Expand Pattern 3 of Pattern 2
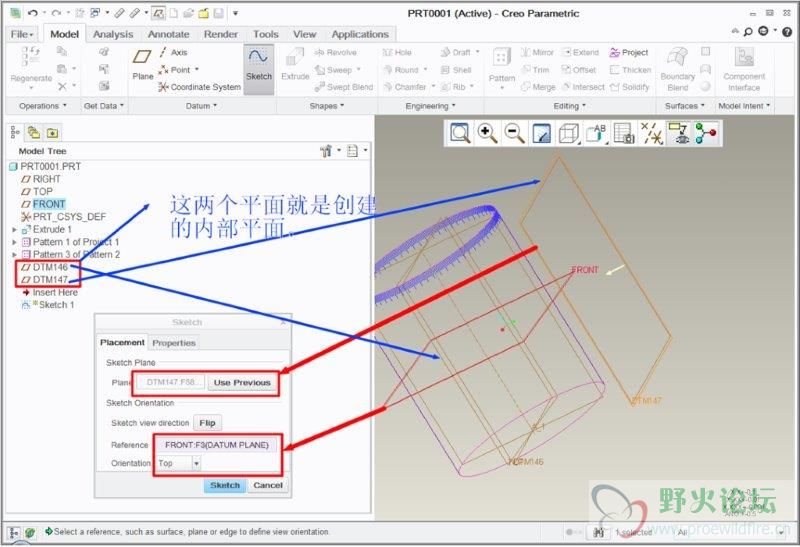 pyautogui.click(x=15, y=254)
